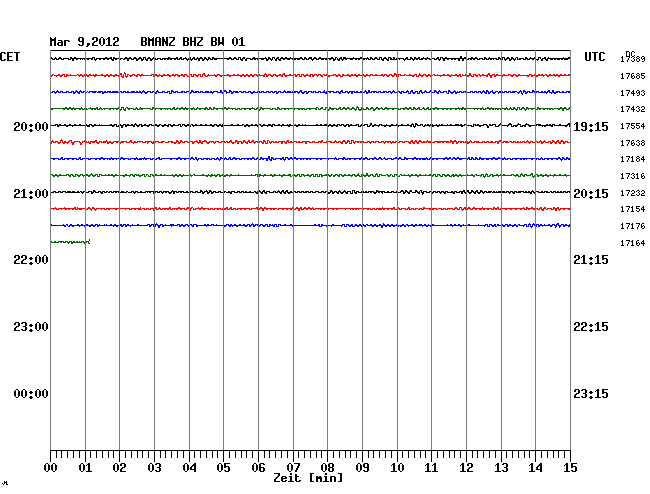The width and height of the screenshot is (650, 494).
Task: Click the "CET" time zone label
Action: (10, 57)
